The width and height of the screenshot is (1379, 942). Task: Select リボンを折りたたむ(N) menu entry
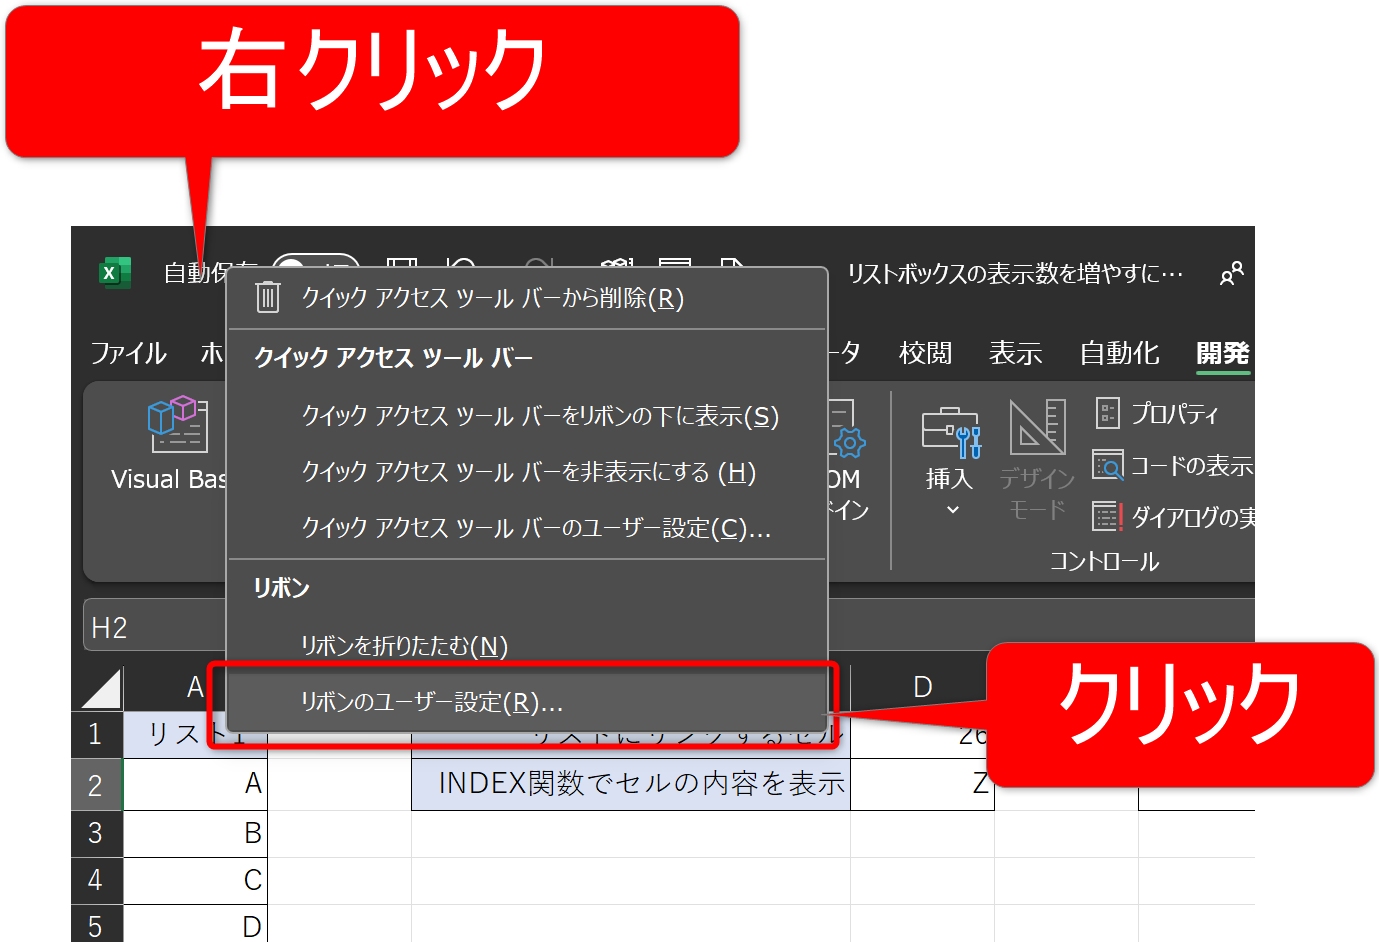(x=404, y=646)
